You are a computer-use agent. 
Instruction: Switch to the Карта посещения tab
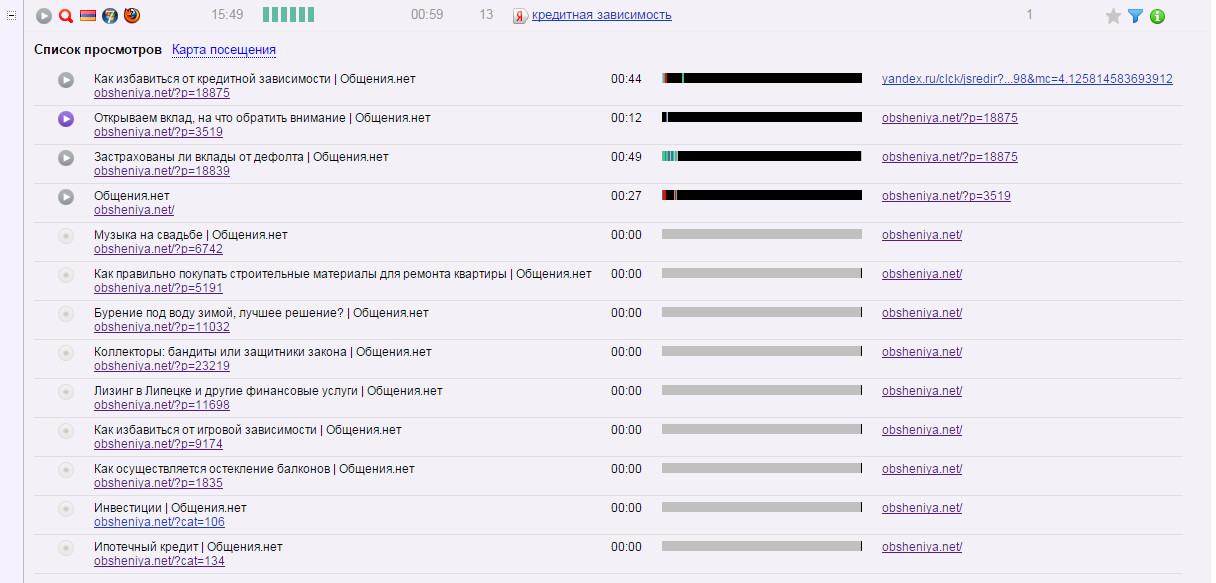click(x=224, y=49)
